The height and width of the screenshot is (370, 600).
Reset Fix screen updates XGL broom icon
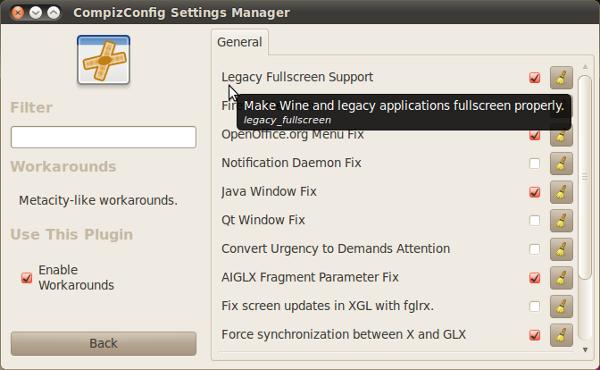click(x=561, y=306)
